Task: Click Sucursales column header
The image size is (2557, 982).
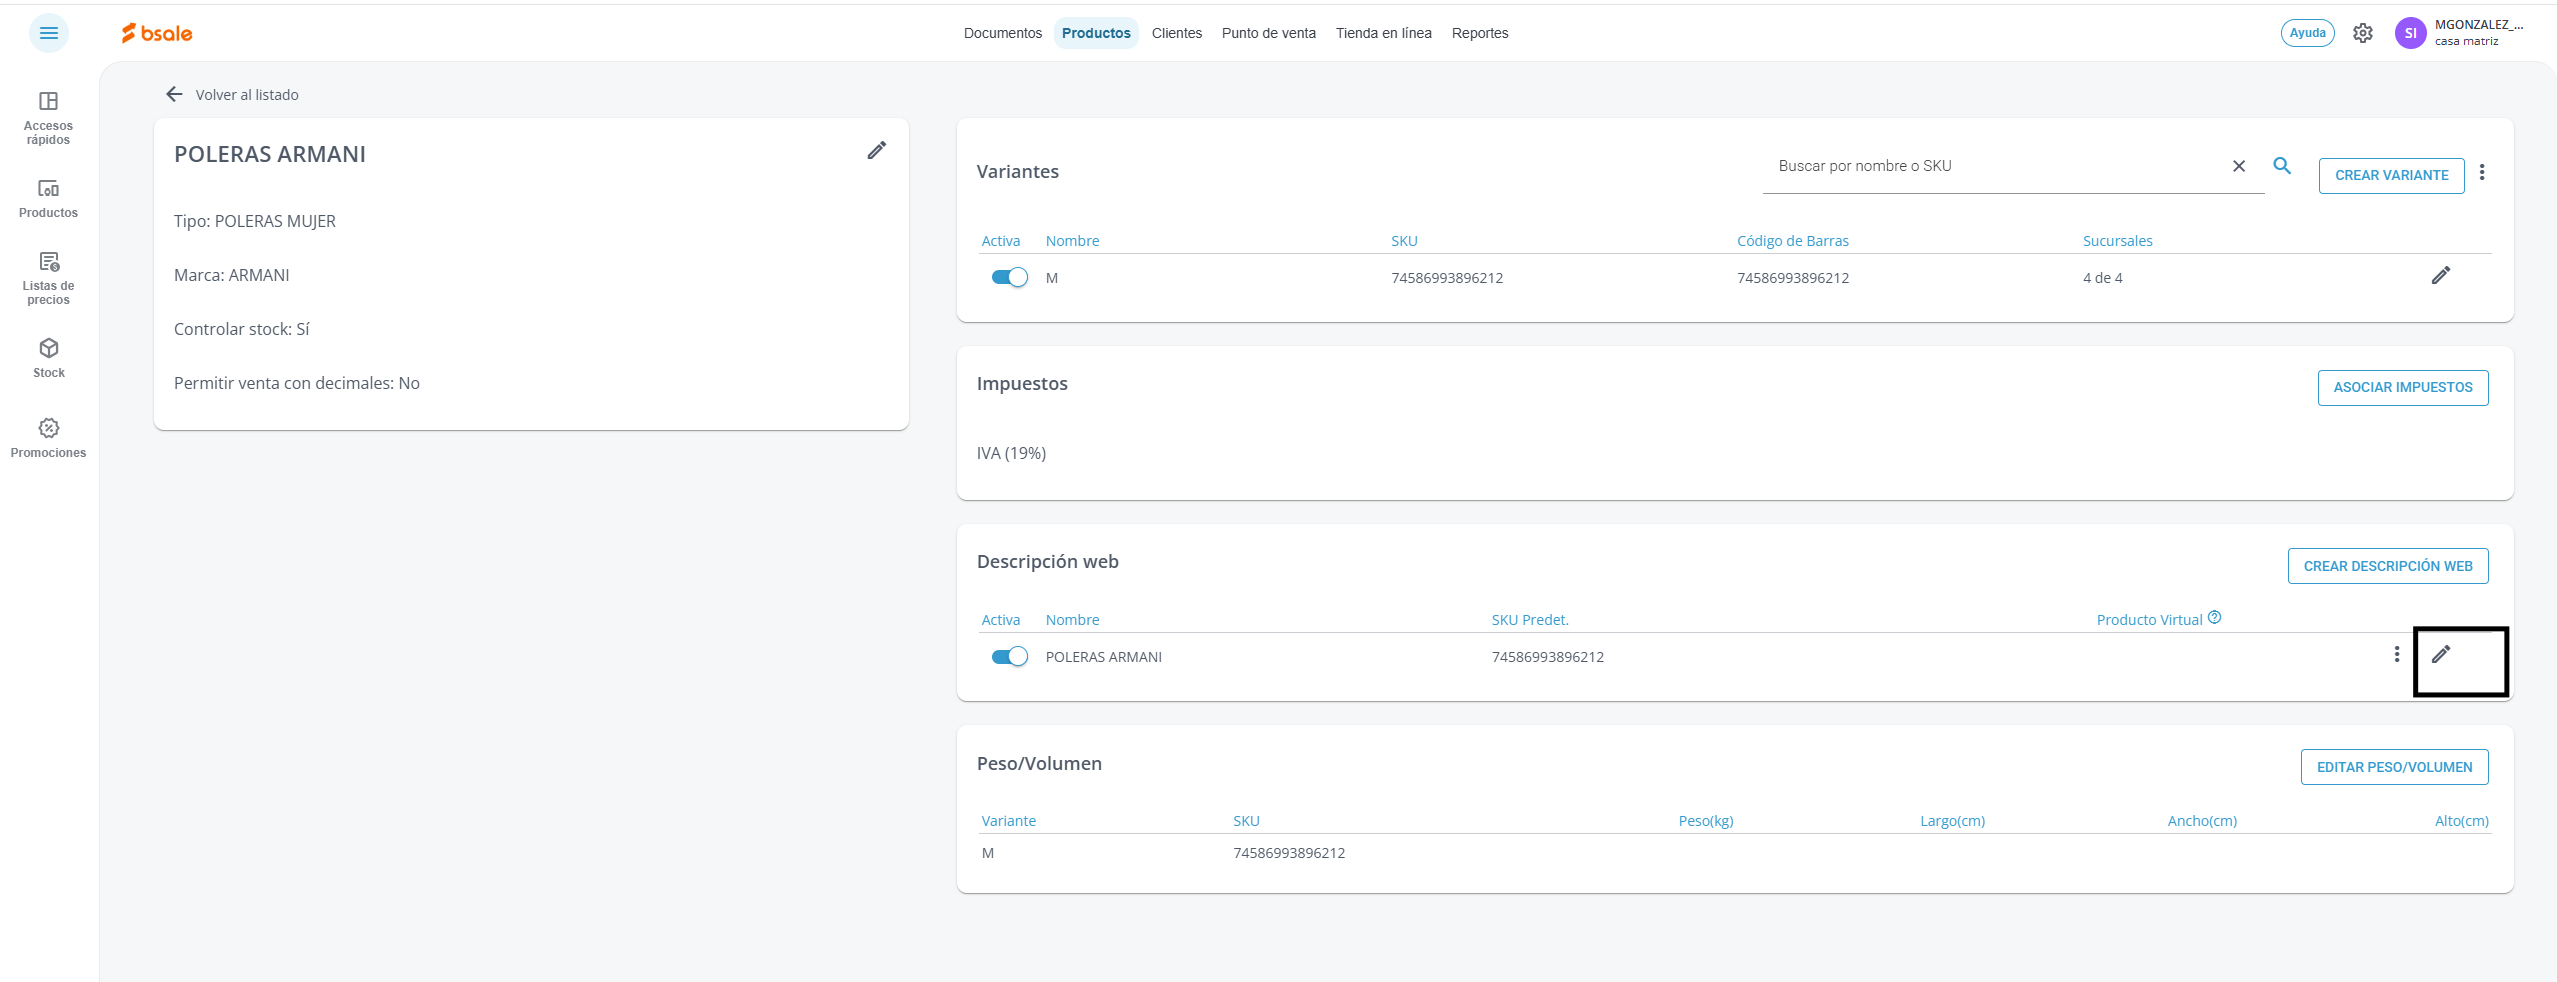Action: [x=2118, y=241]
